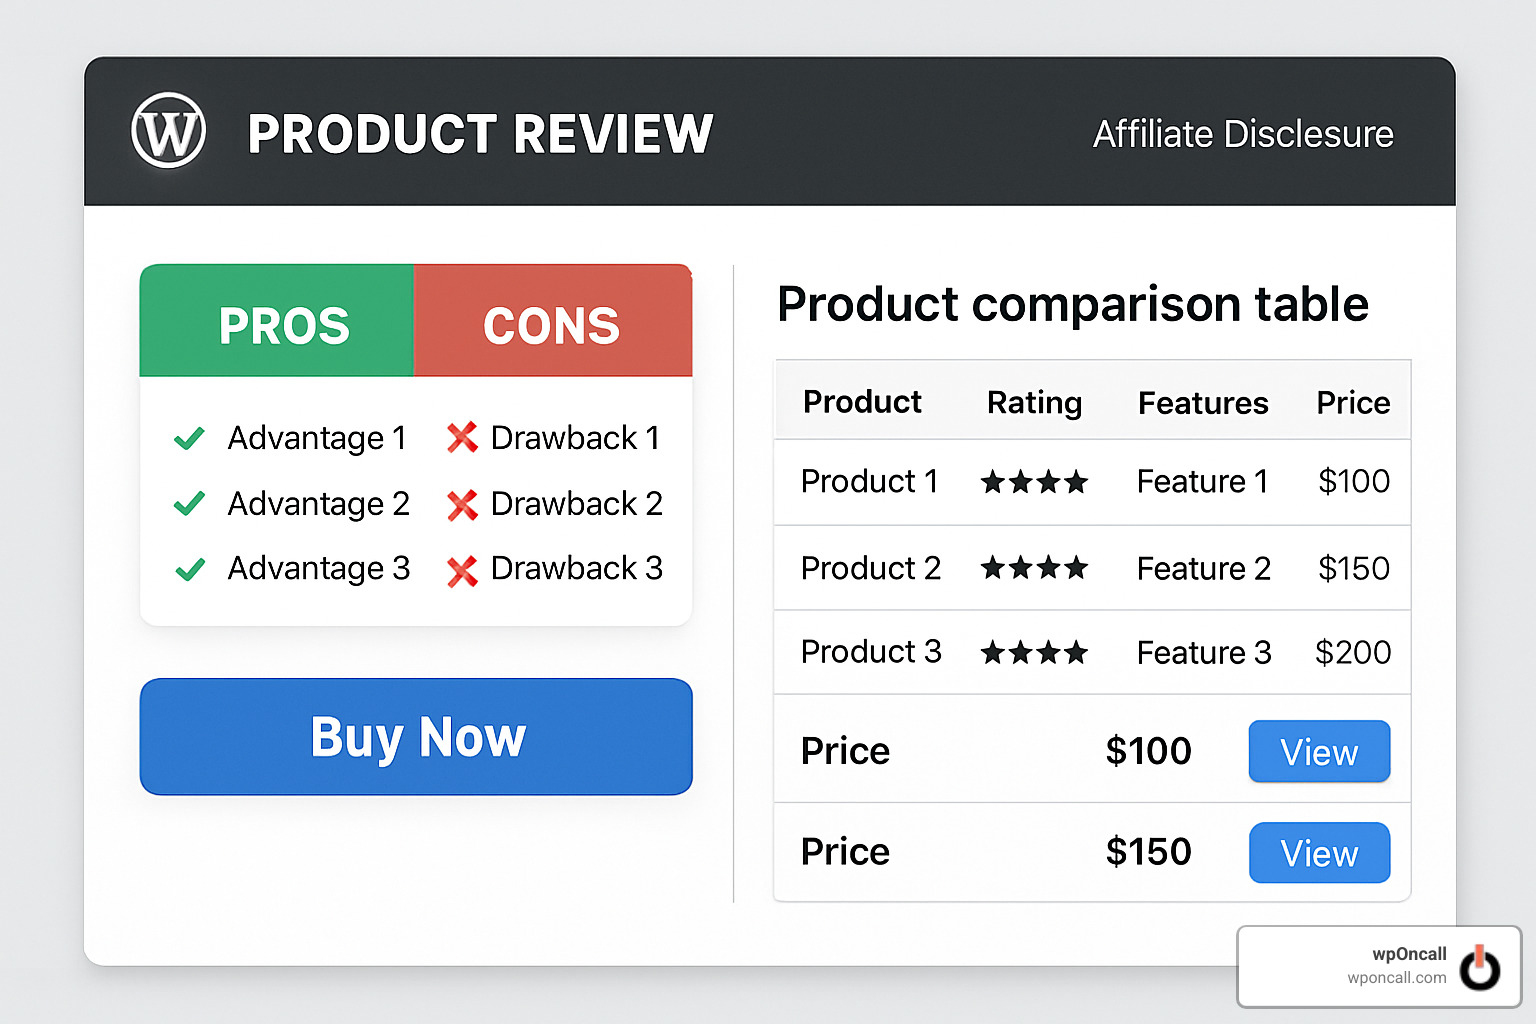
Task: Click the green checkmark beside Advantage 3
Action: 189,569
